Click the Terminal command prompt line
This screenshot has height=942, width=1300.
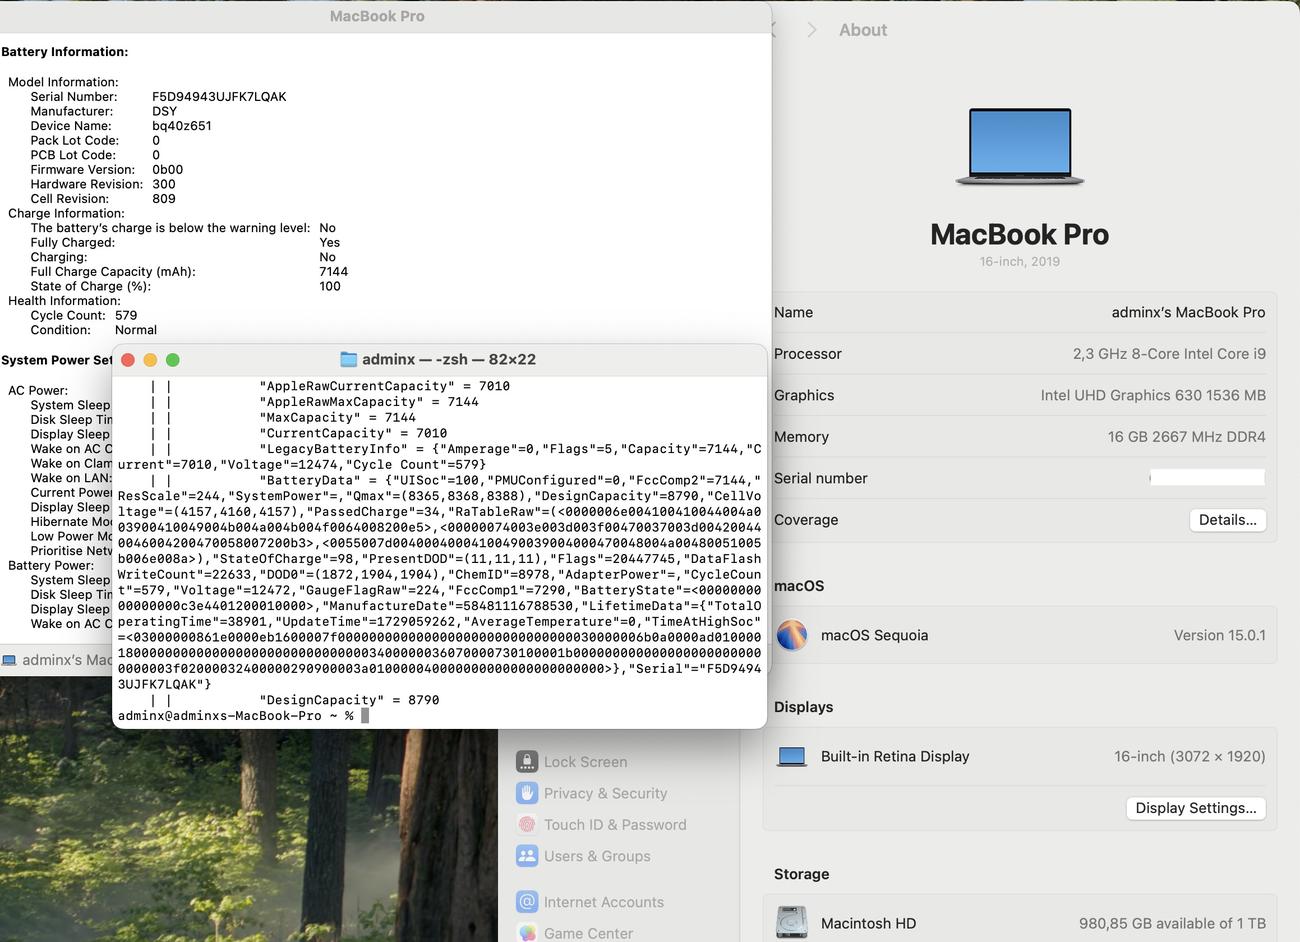coord(243,716)
